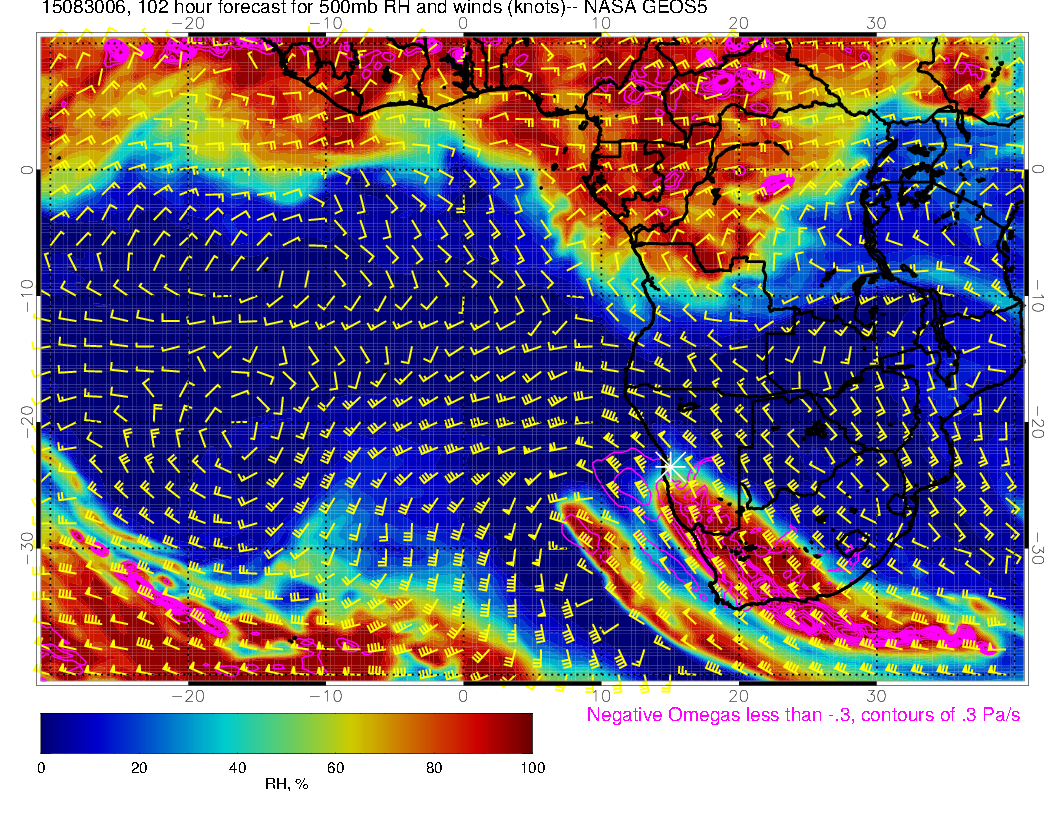The height and width of the screenshot is (816, 1056).
Task: Click the '-20' latitude label on the left axis
Action: (27, 421)
